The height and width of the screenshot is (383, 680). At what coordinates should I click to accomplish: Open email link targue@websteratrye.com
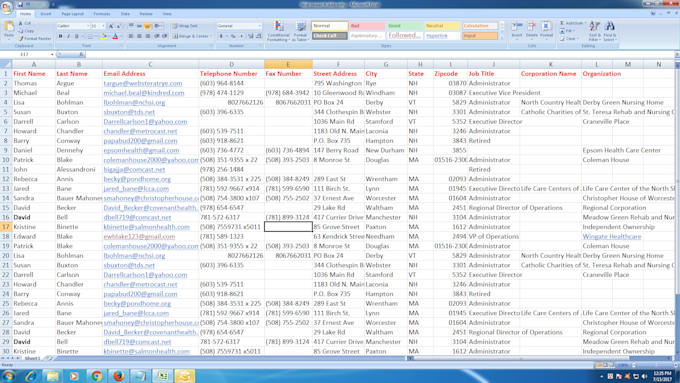click(143, 83)
